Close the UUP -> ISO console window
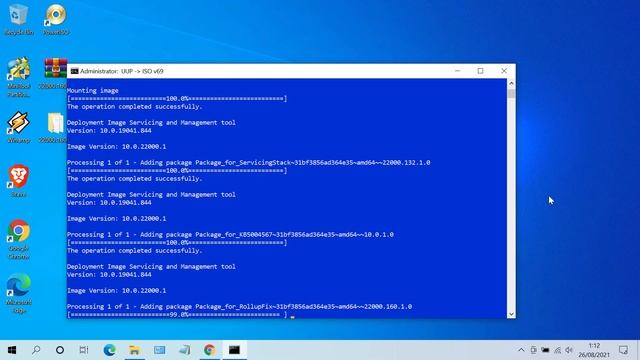 504,71
